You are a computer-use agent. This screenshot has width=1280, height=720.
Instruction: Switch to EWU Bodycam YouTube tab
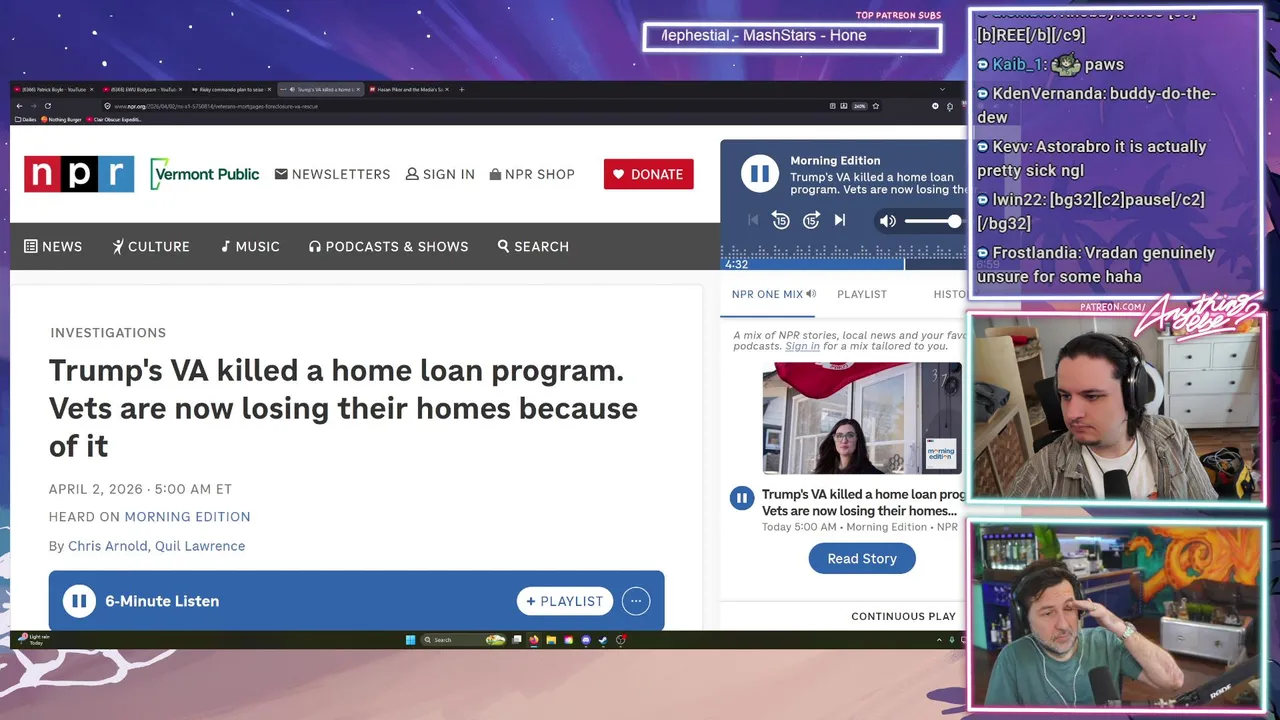click(142, 89)
